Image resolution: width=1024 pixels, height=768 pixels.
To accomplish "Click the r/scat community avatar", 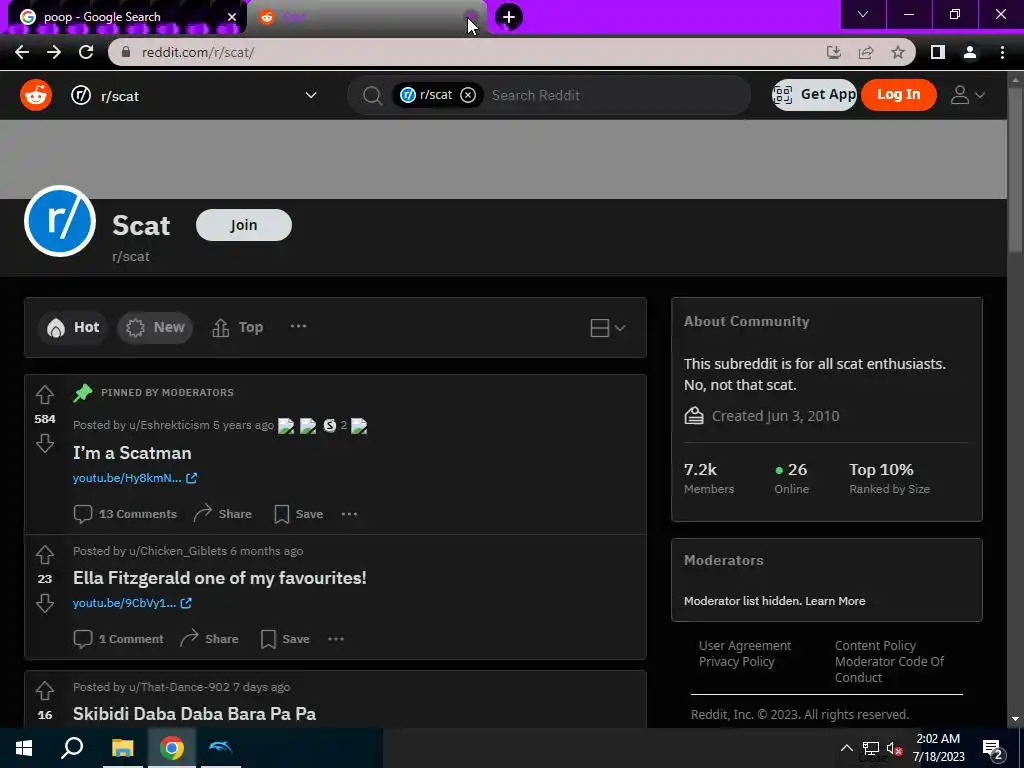I will (59, 221).
